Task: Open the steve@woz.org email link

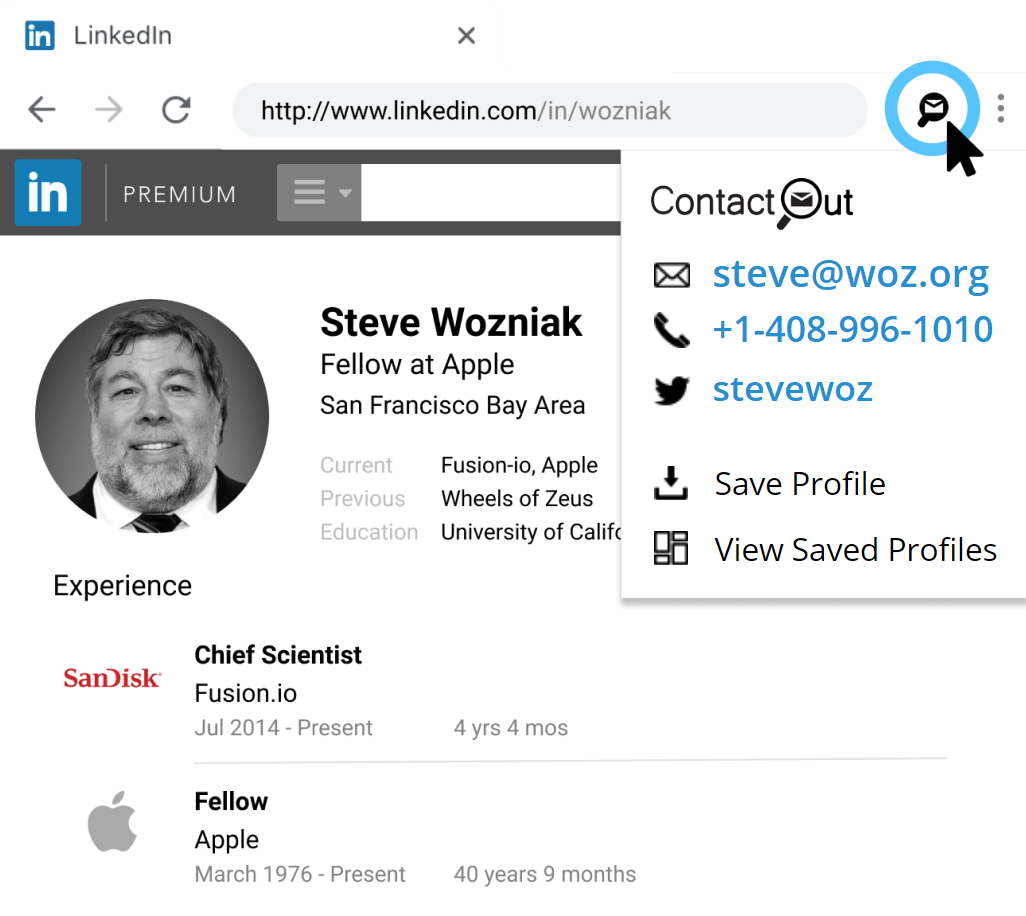Action: tap(850, 274)
